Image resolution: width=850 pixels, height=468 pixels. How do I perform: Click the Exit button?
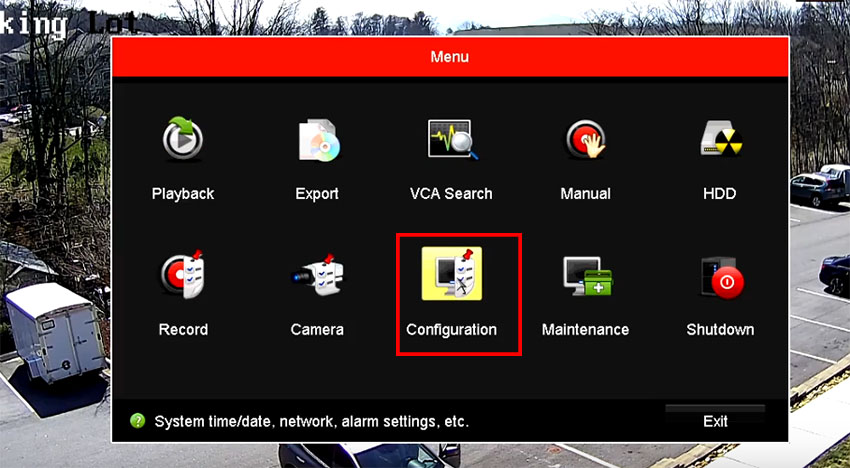pyautogui.click(x=715, y=421)
